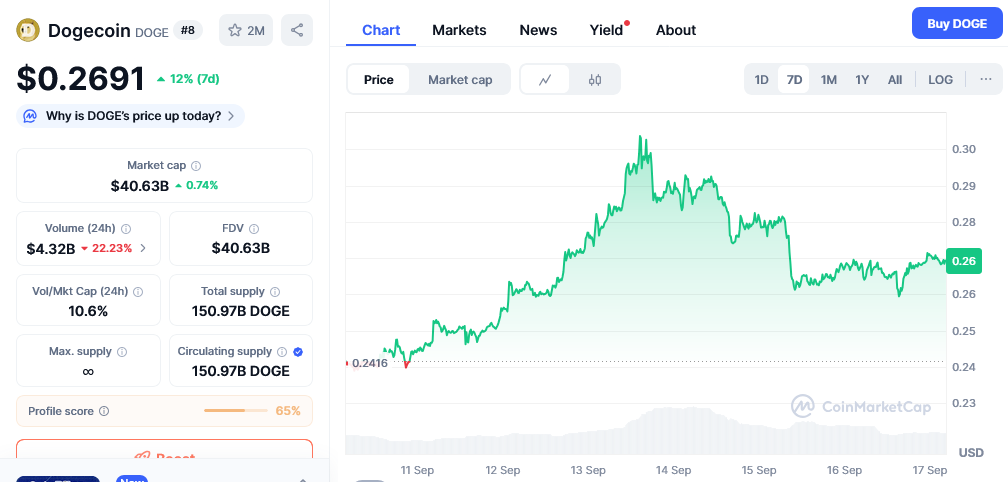Image resolution: width=1008 pixels, height=482 pixels.
Task: Click the Dogecoin coin logo
Action: tap(28, 30)
